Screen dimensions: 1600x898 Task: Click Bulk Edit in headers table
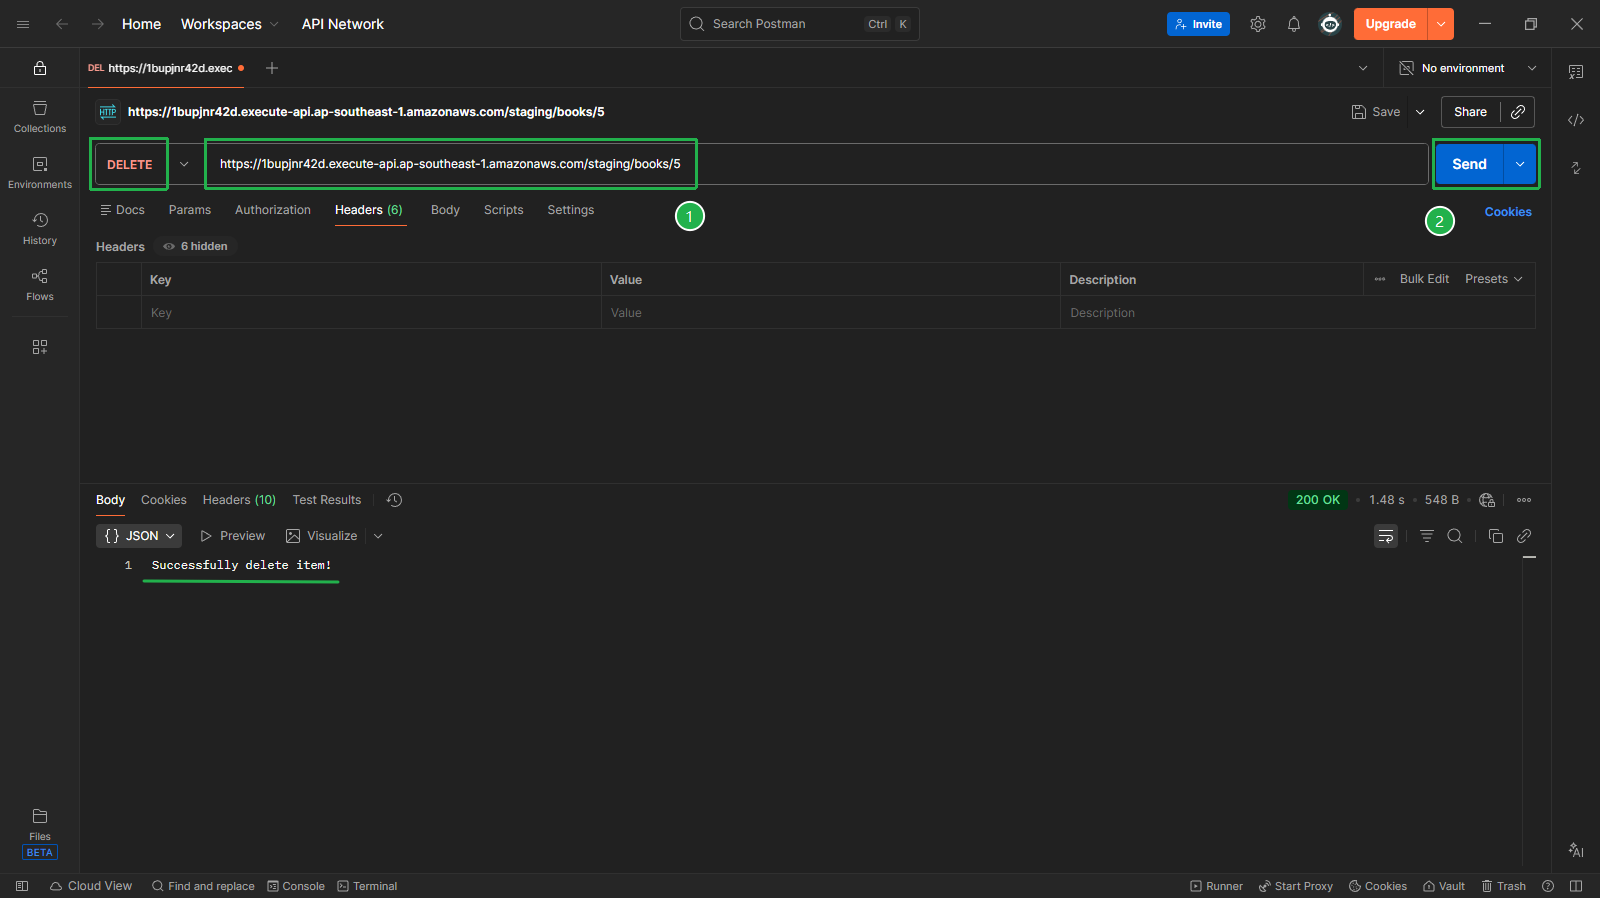1424,279
